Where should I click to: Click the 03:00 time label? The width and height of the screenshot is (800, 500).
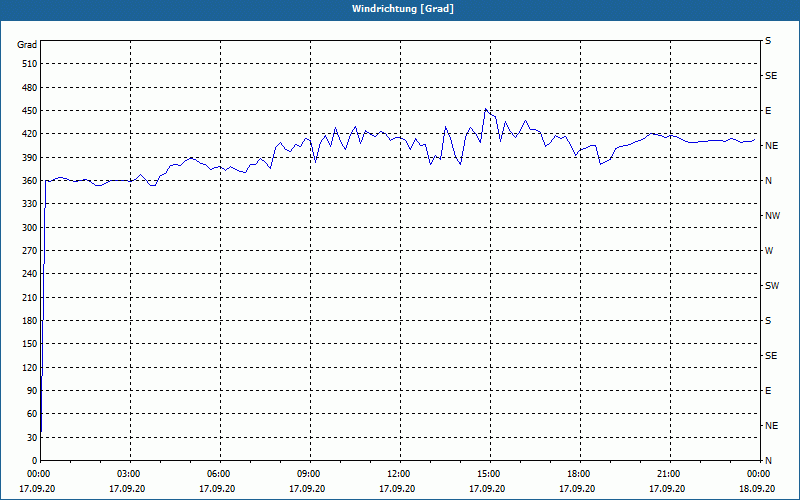[131, 474]
